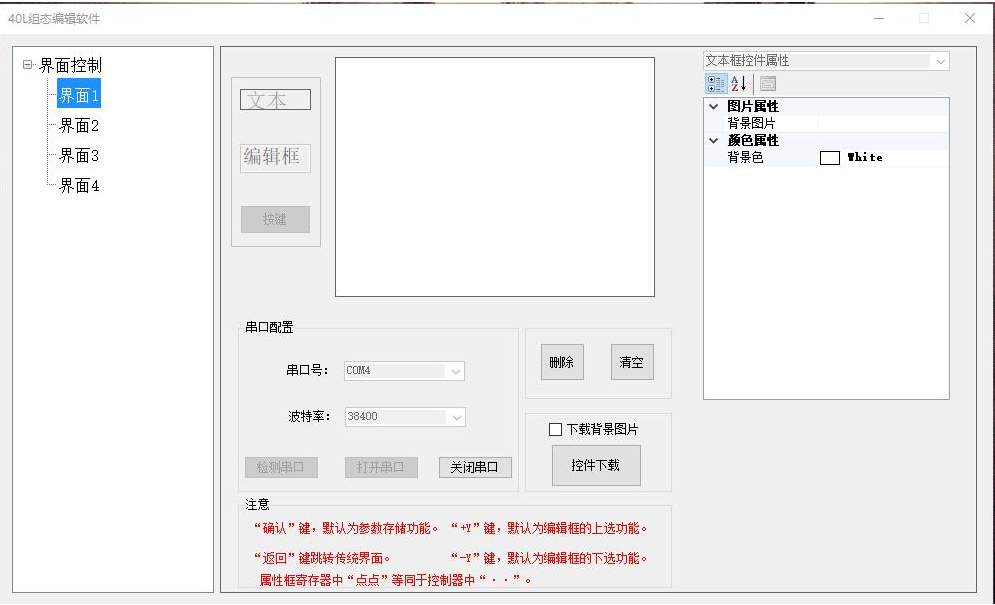Collapse the 图片属性 category
This screenshot has width=995, height=605.
[x=713, y=106]
